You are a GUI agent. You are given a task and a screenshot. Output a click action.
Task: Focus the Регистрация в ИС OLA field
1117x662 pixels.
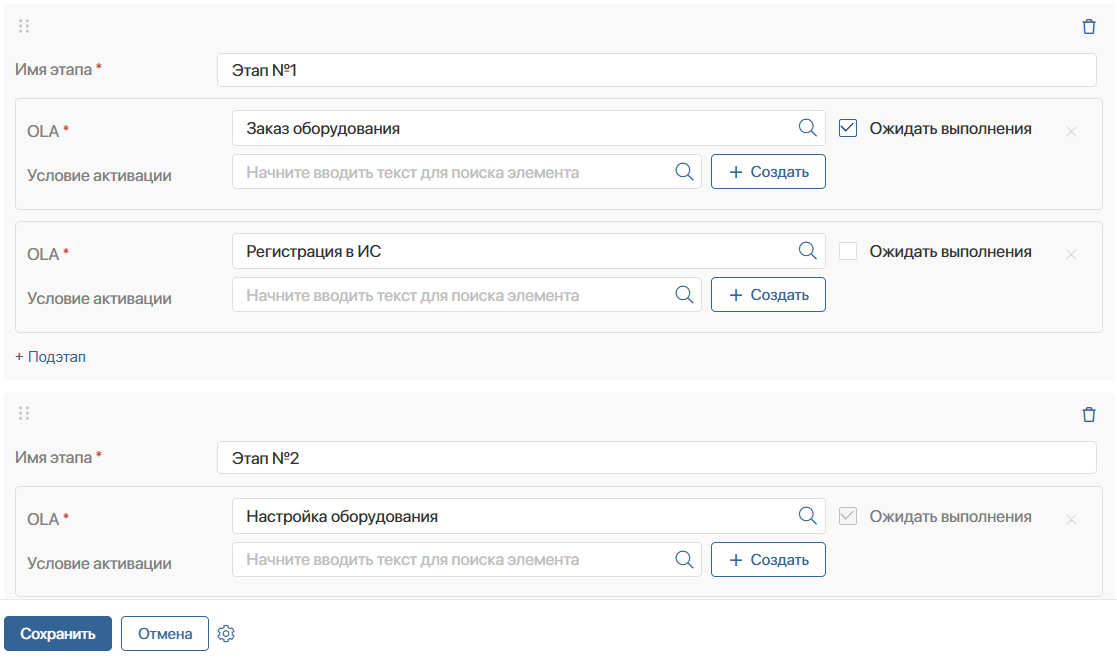(529, 251)
